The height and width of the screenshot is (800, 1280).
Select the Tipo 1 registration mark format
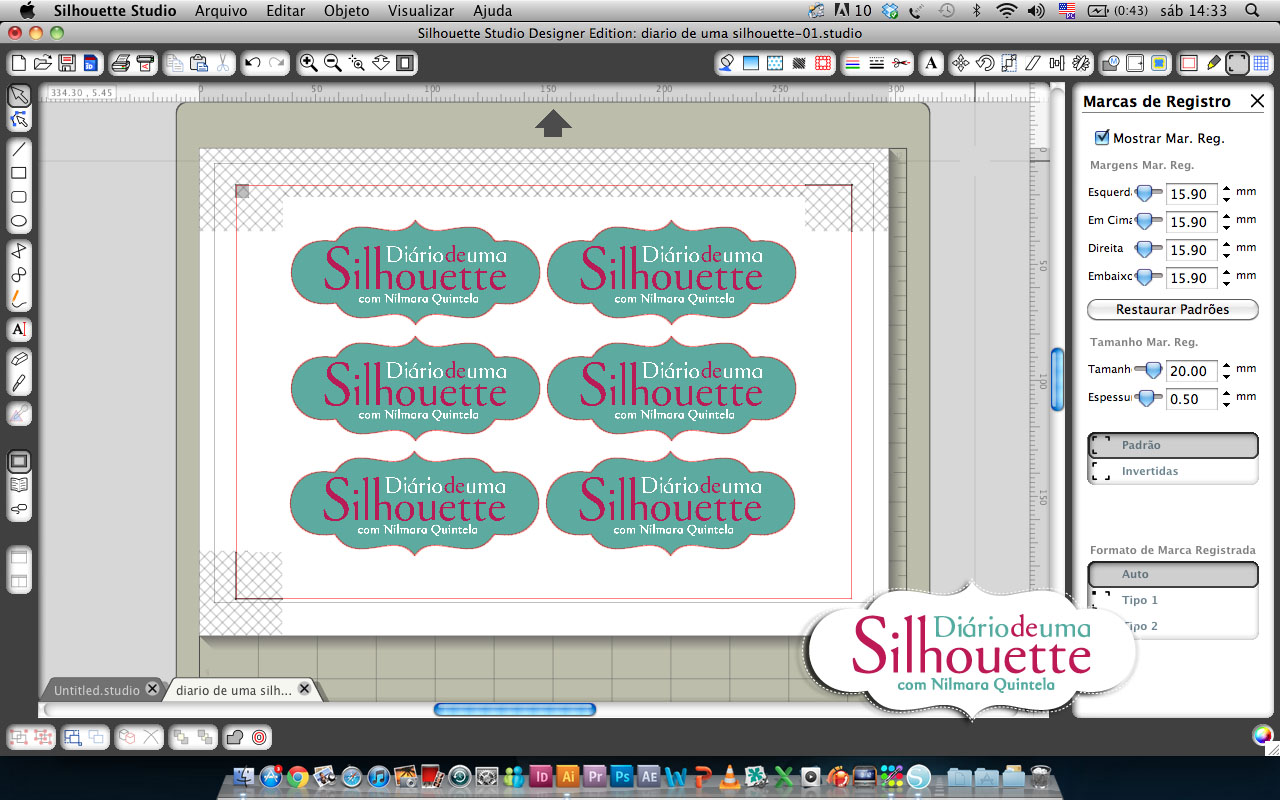click(1172, 600)
